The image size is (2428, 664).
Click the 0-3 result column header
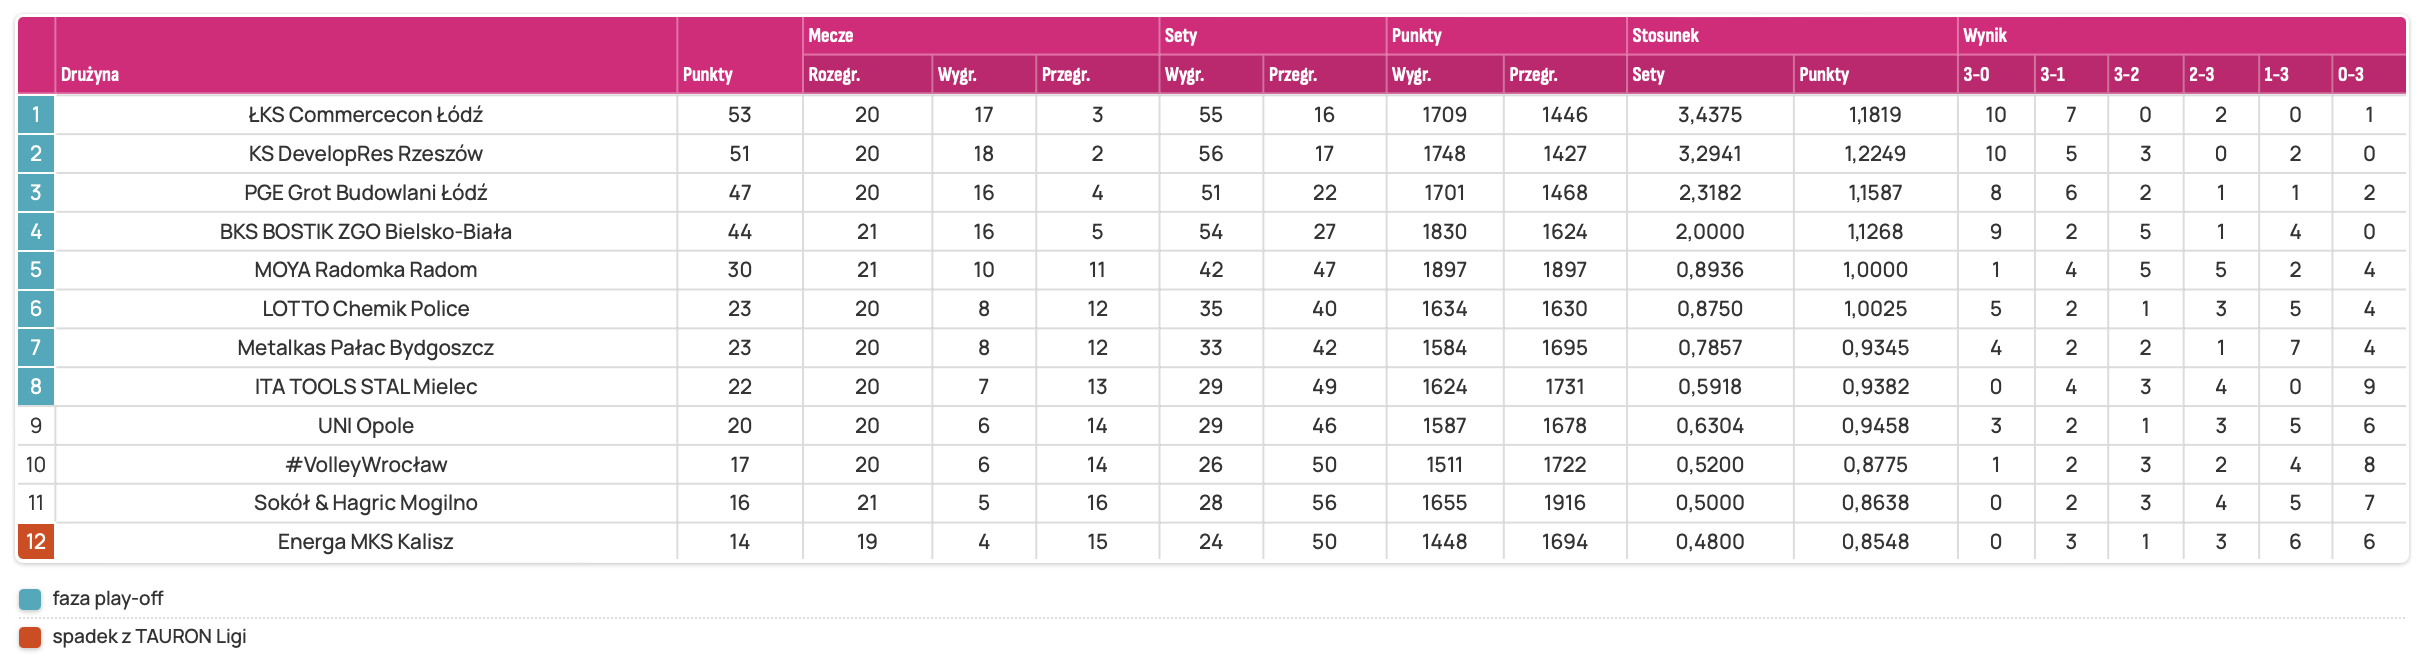pyautogui.click(x=2351, y=75)
